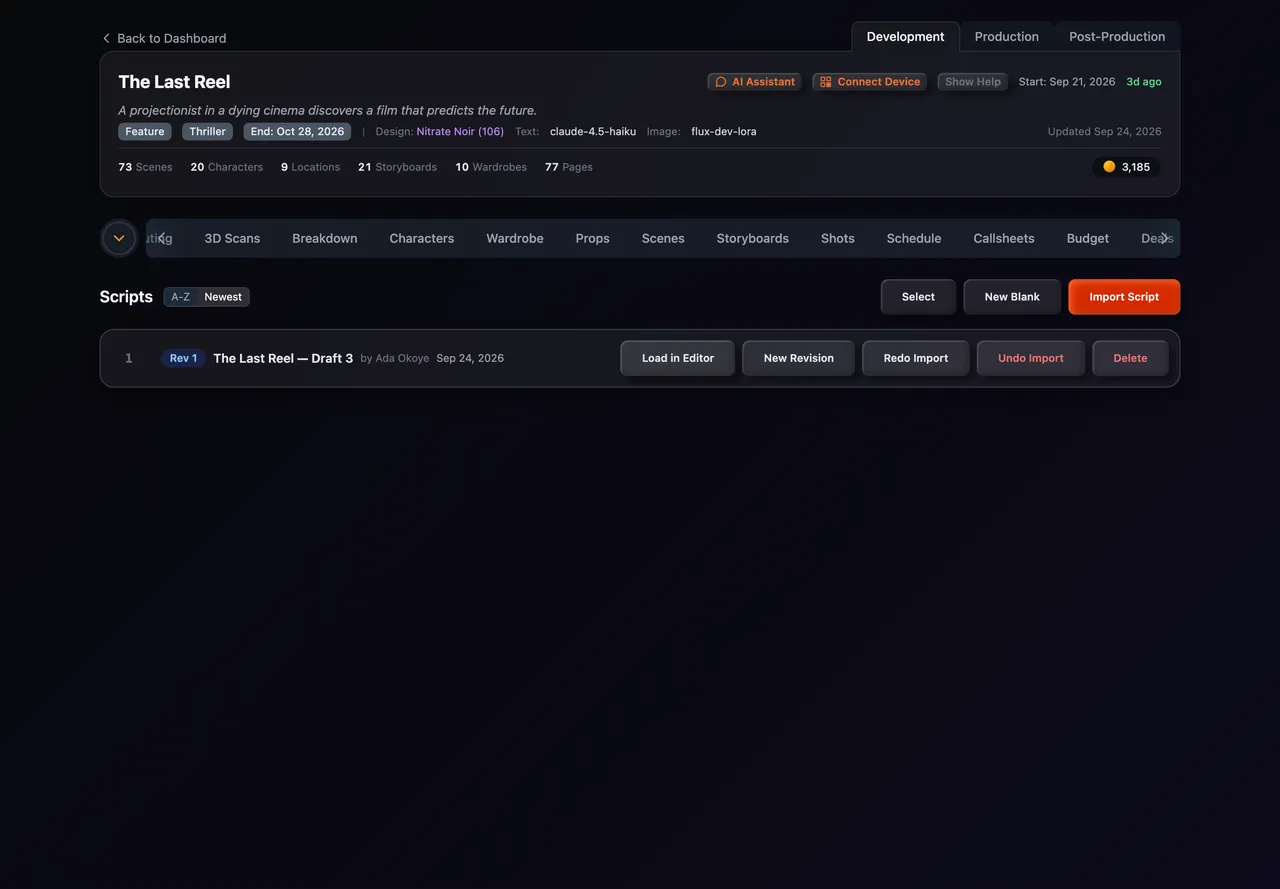The width and height of the screenshot is (1280, 889).
Task: Go Back to Dashboard
Action: (164, 38)
